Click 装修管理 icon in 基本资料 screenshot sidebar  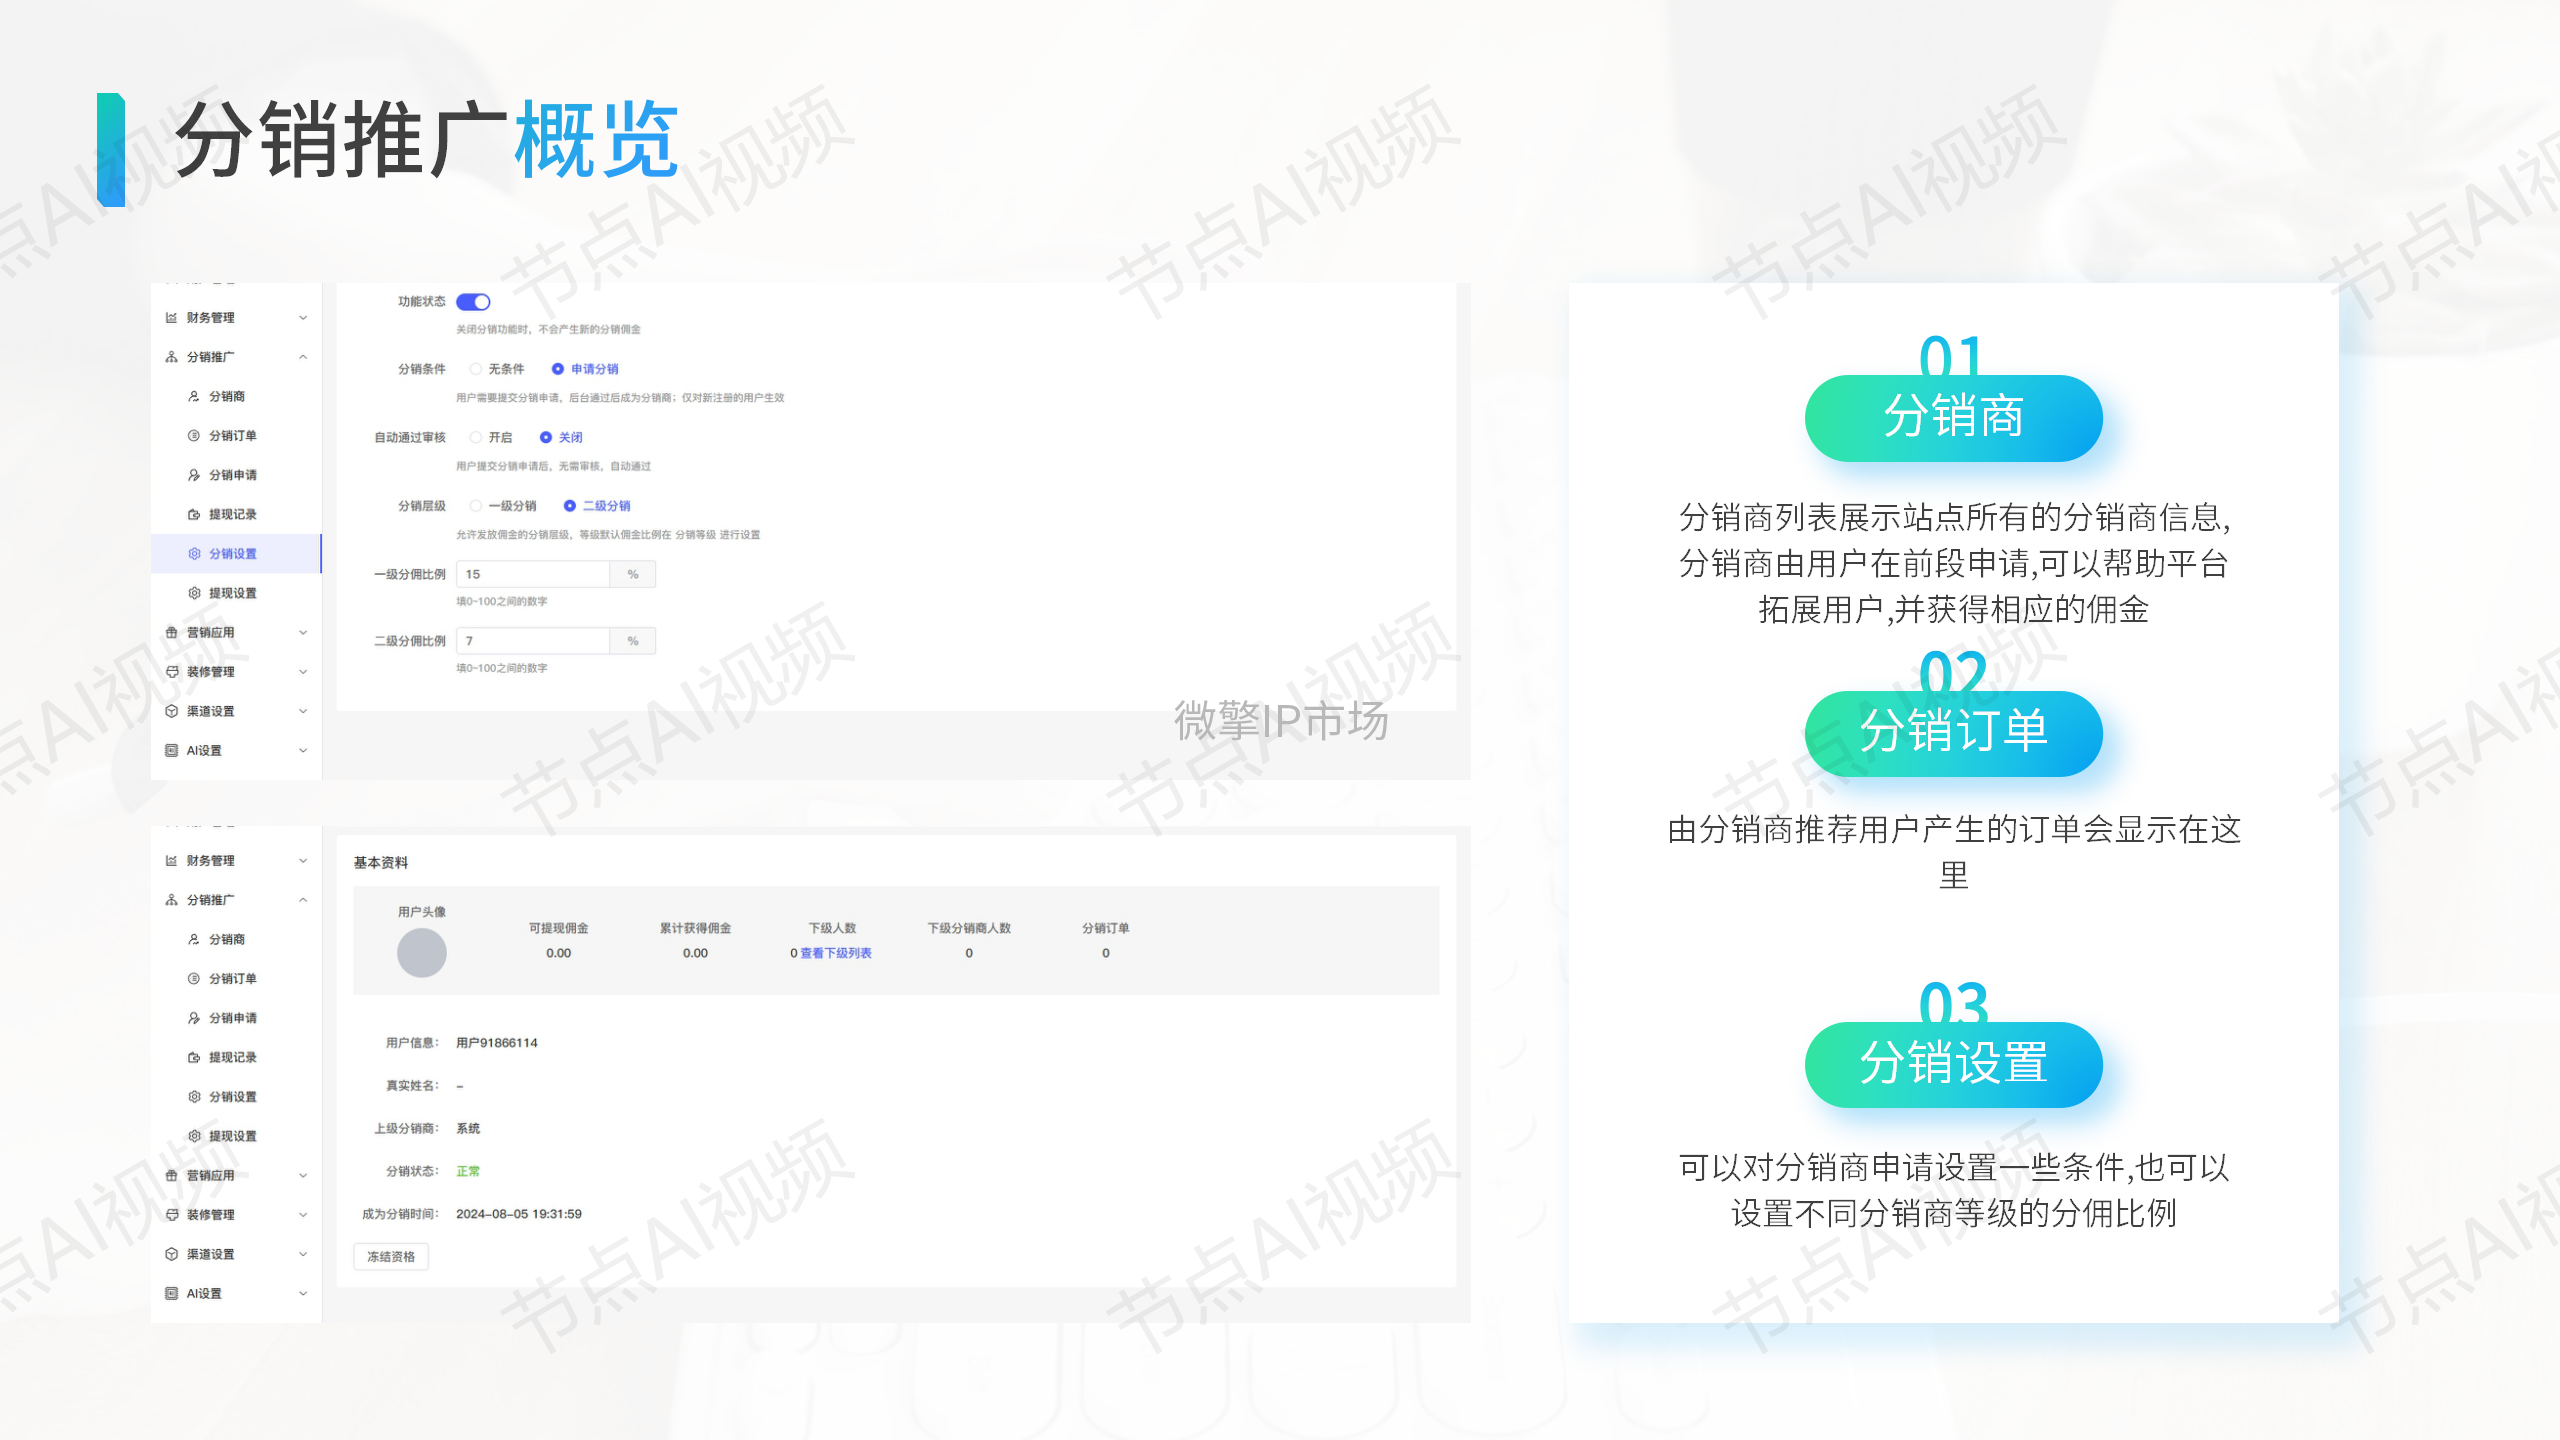click(x=171, y=1215)
